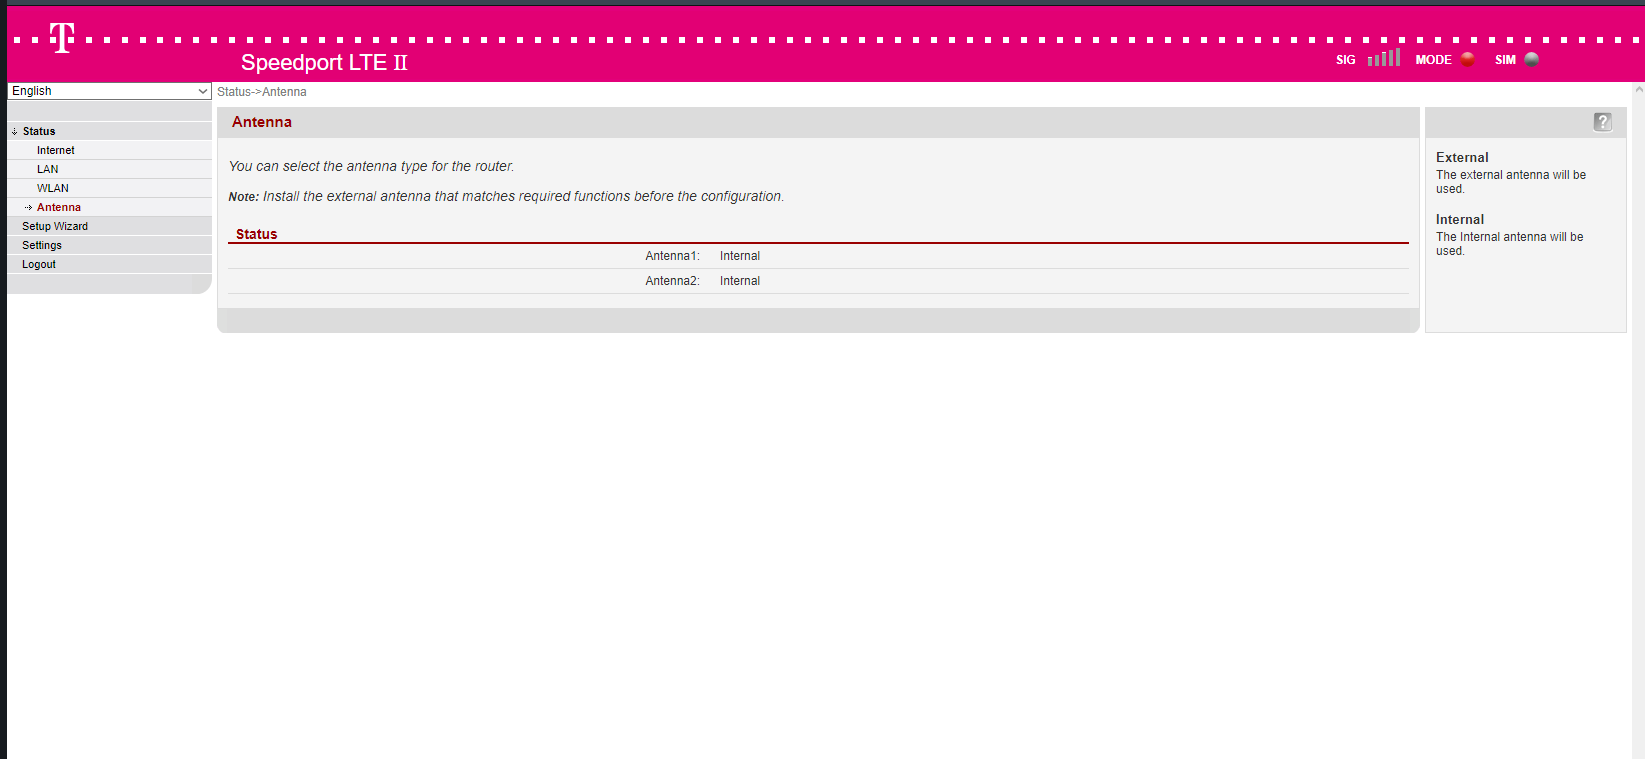
Task: Go to the LAN status page
Action: click(48, 169)
